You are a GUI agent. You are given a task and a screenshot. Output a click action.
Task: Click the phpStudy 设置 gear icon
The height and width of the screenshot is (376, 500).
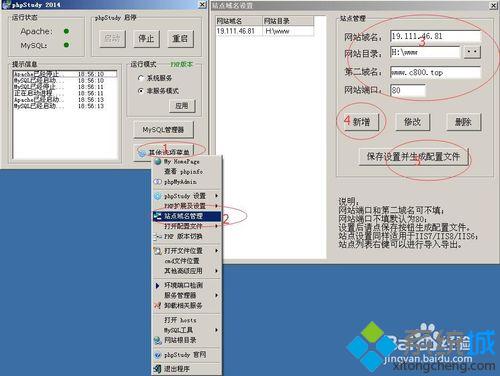158,196
